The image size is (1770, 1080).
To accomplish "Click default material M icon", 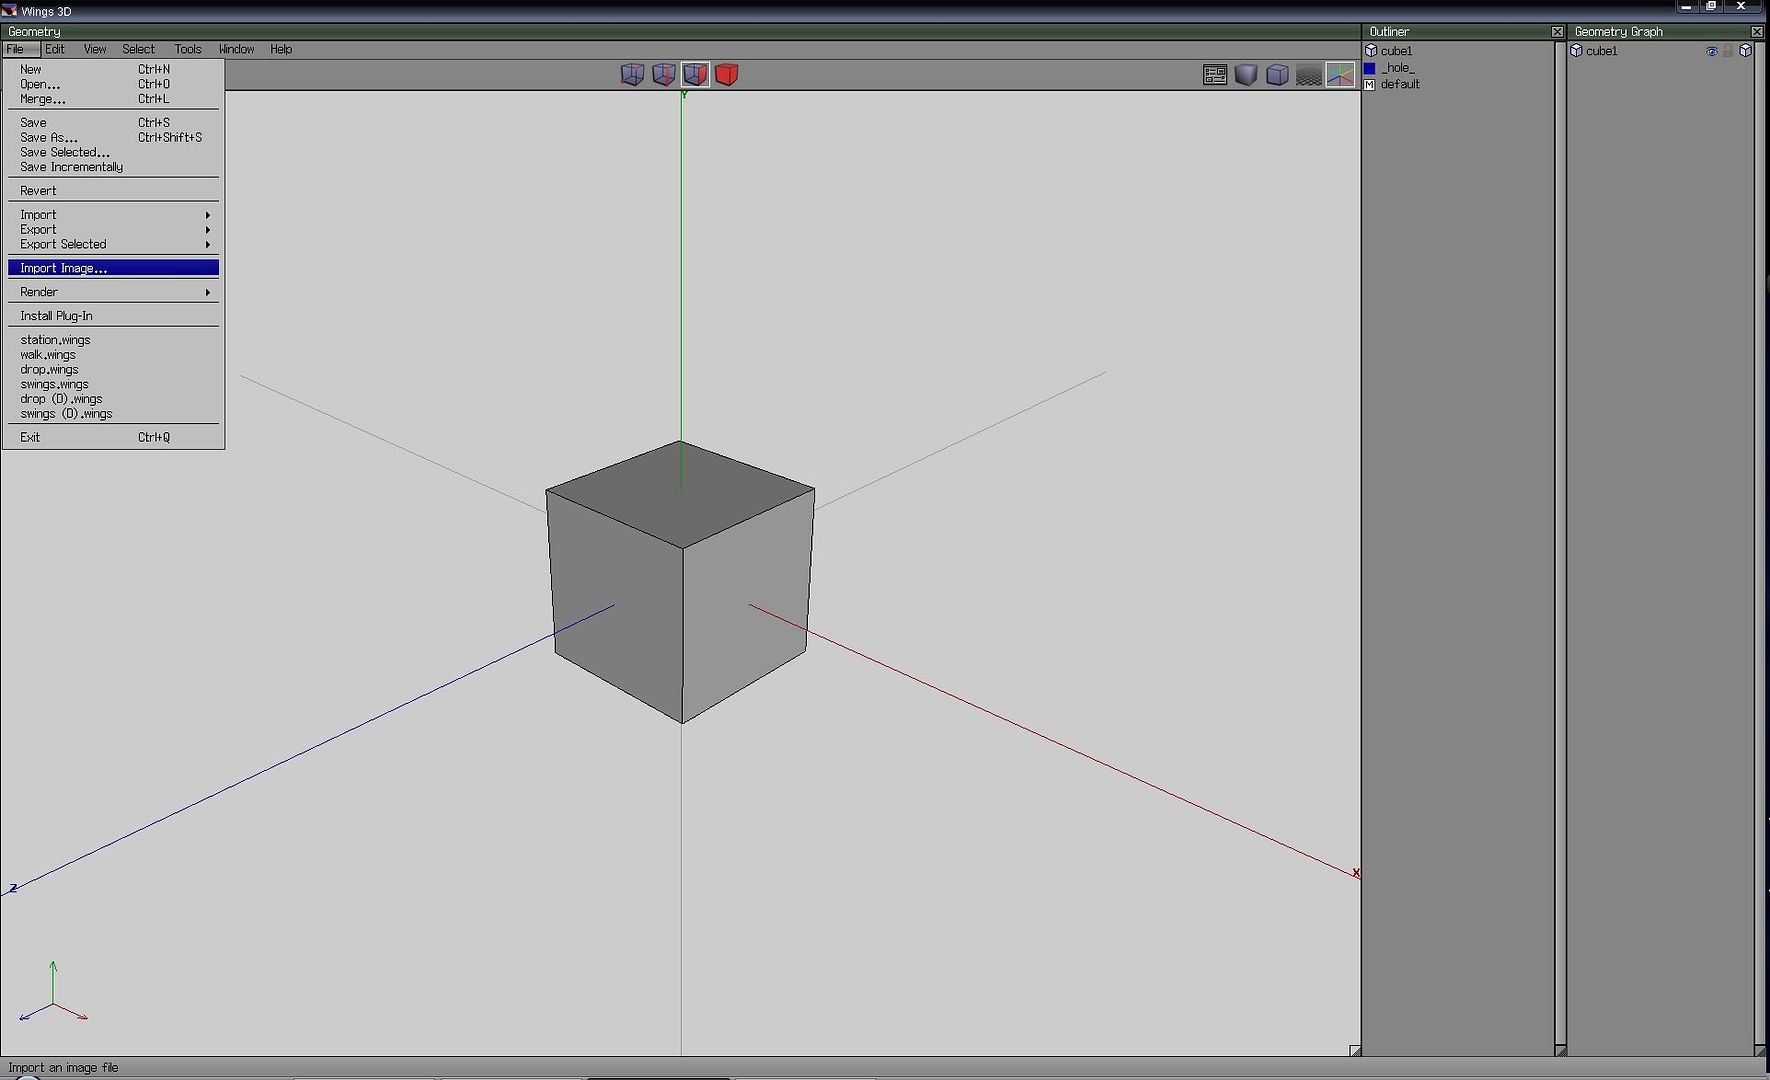I will 1370,85.
